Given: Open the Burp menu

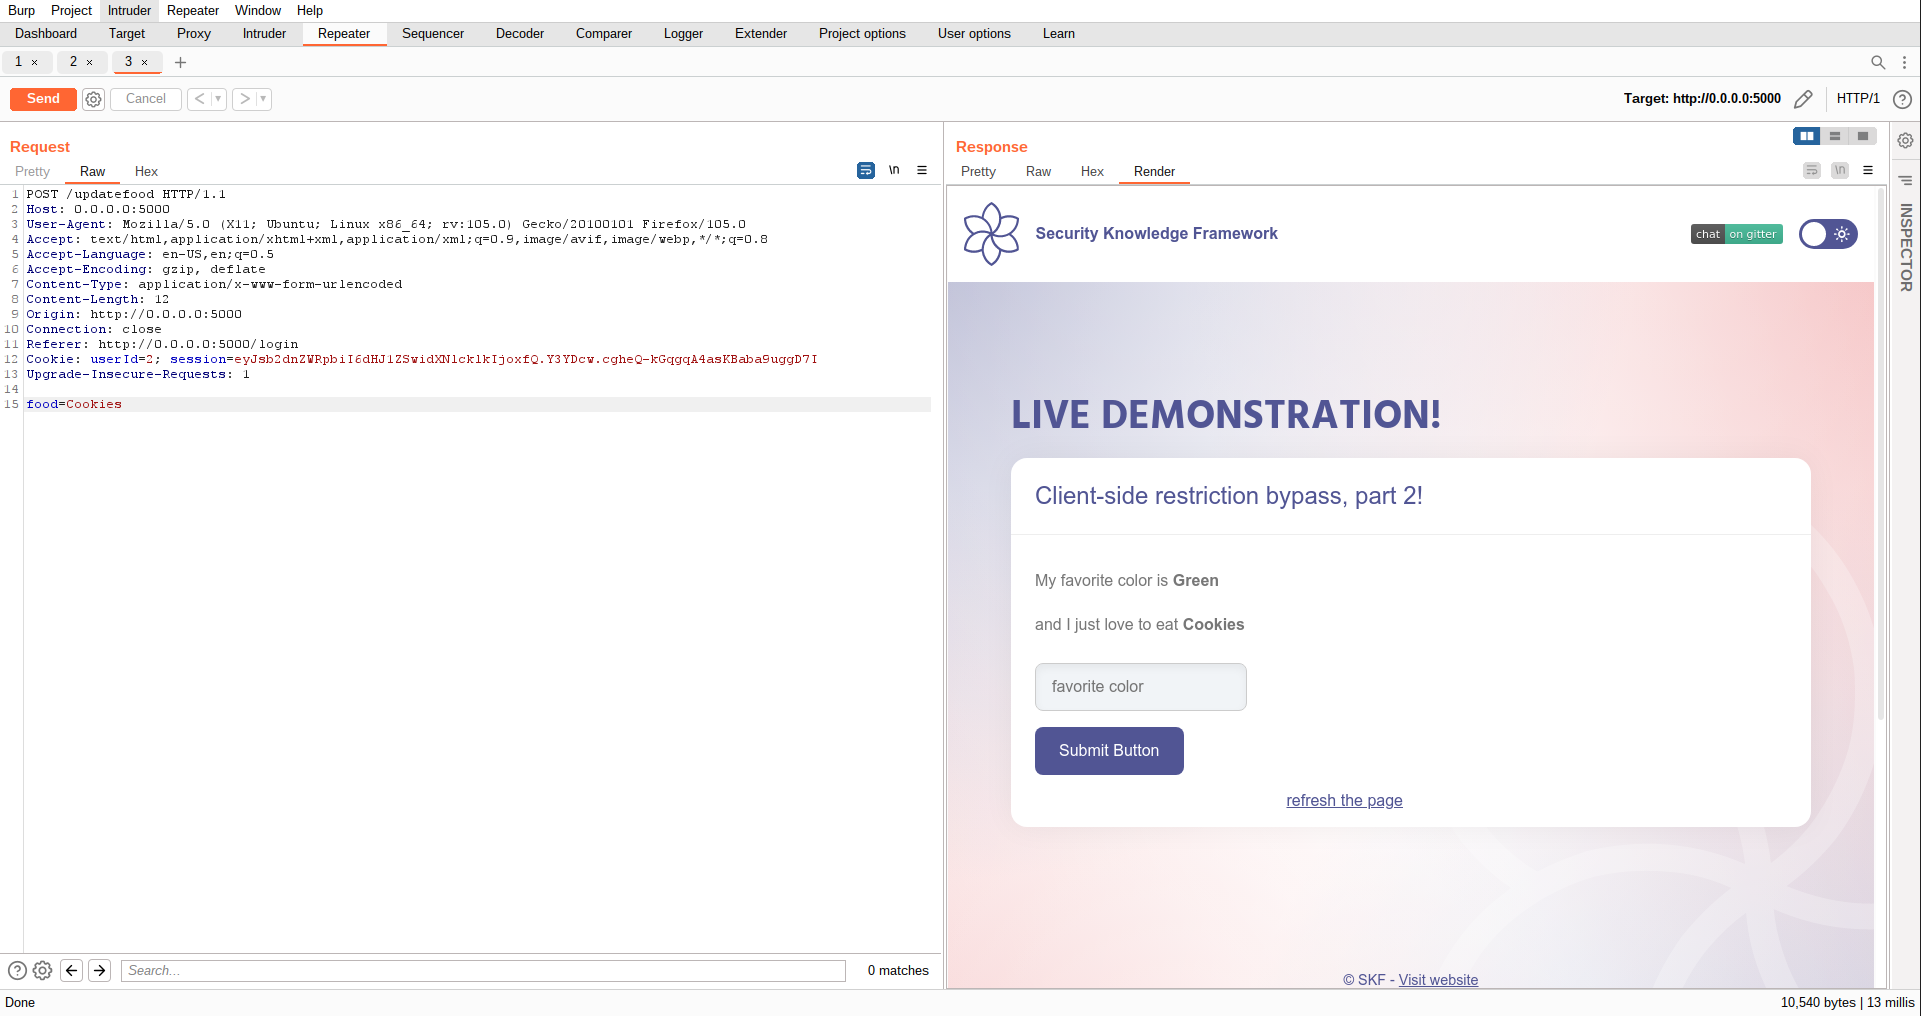Looking at the screenshot, I should (x=21, y=10).
